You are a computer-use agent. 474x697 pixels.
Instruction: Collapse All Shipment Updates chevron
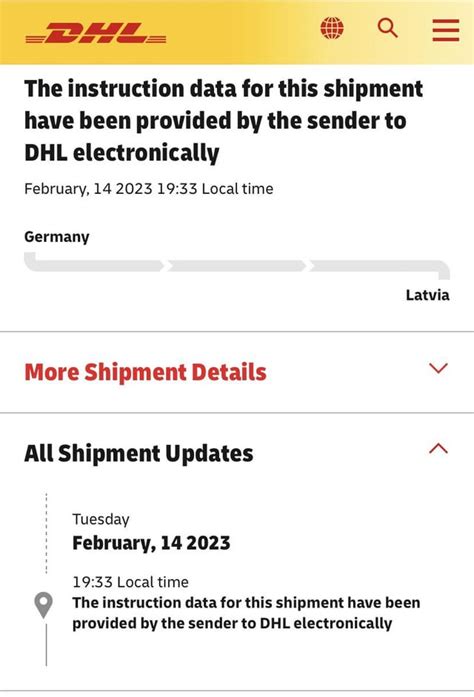[438, 448]
